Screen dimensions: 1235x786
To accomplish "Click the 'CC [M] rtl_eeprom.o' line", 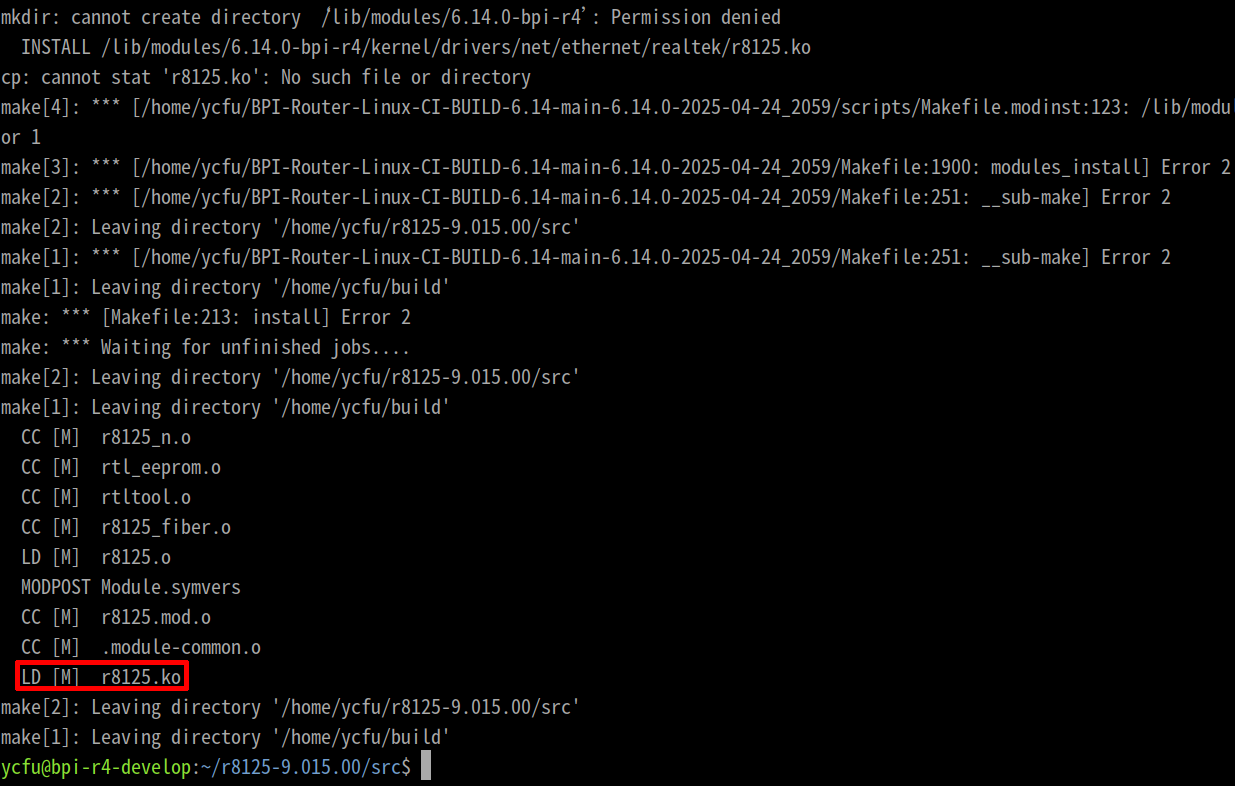I will pos(121,467).
